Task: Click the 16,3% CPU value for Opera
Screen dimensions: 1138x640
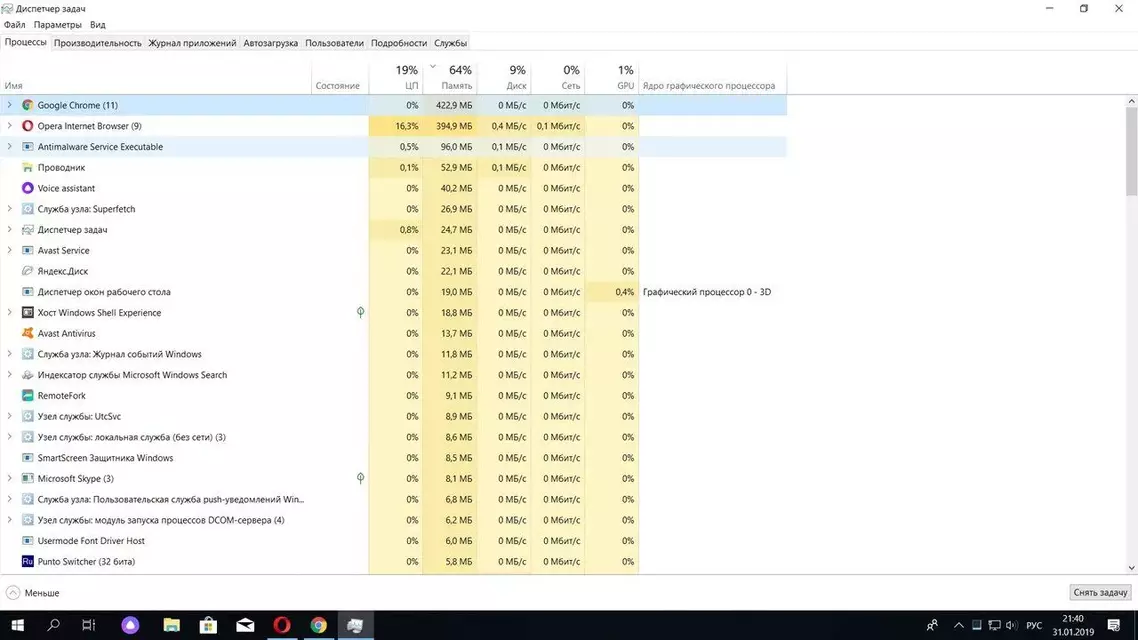Action: [406, 126]
